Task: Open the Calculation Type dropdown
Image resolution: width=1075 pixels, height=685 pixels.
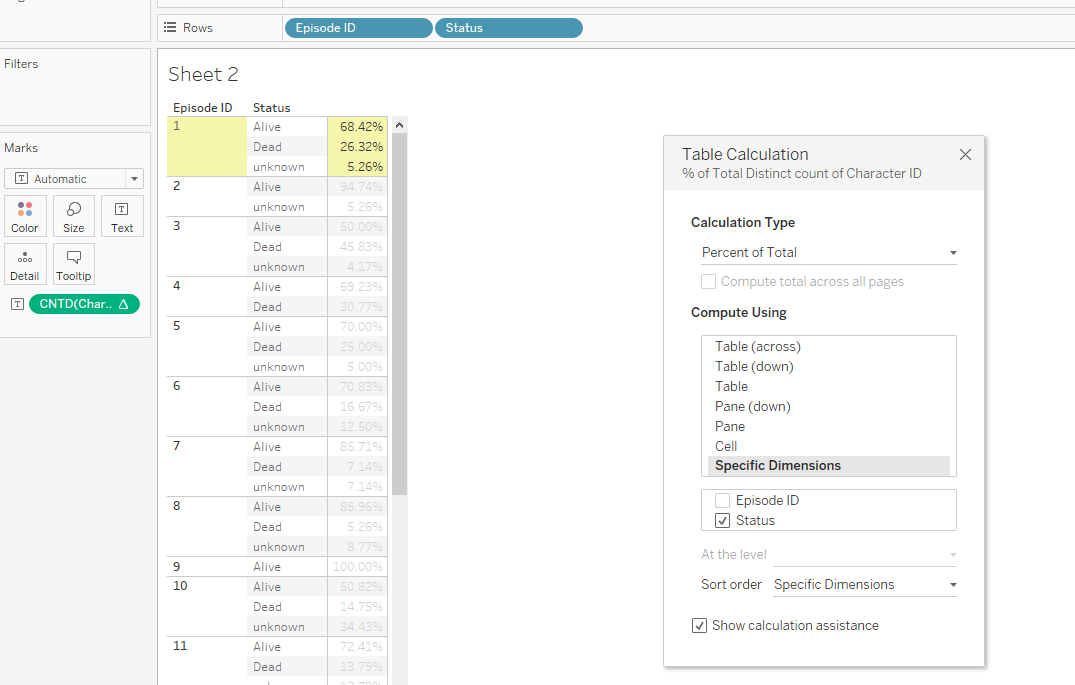Action: 828,253
